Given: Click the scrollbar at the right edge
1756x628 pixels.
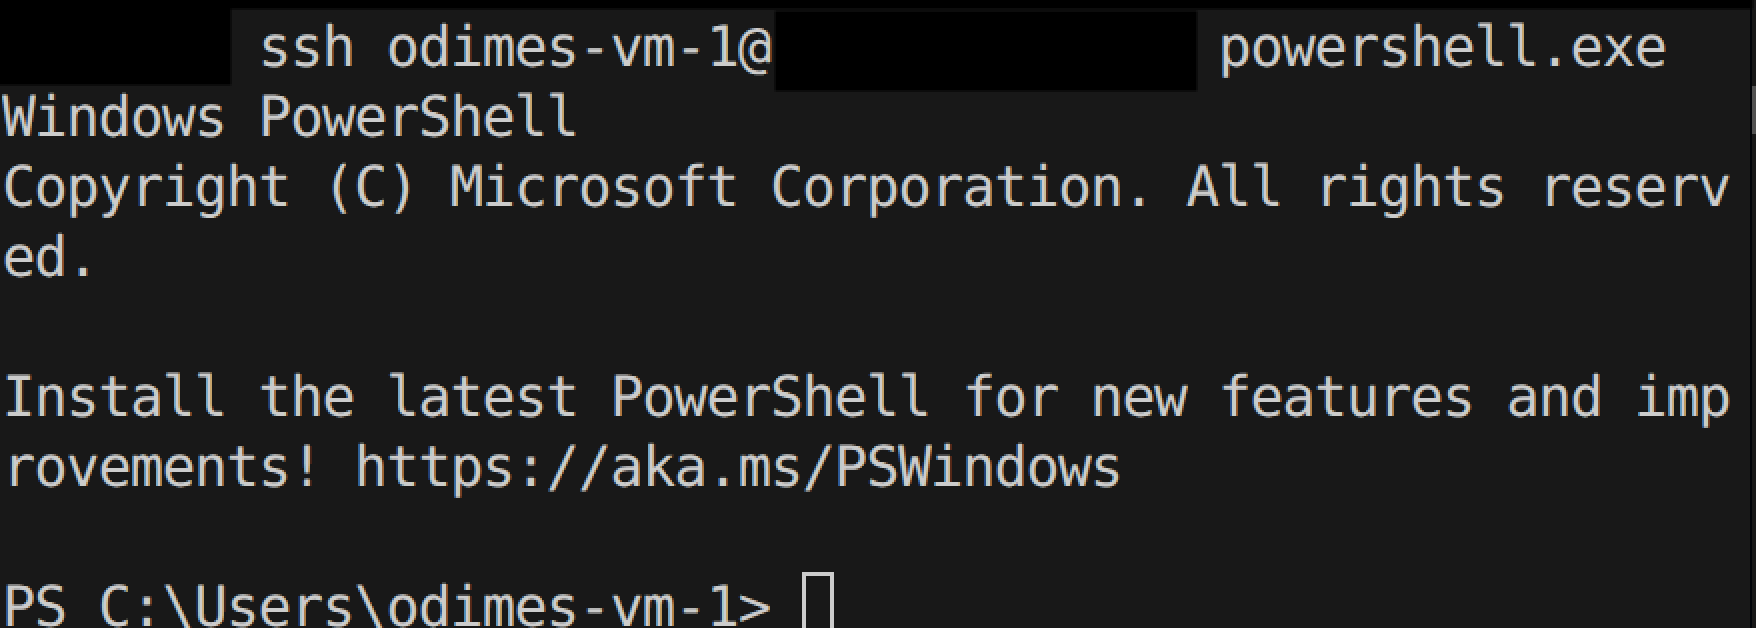Looking at the screenshot, I should 1752,115.
